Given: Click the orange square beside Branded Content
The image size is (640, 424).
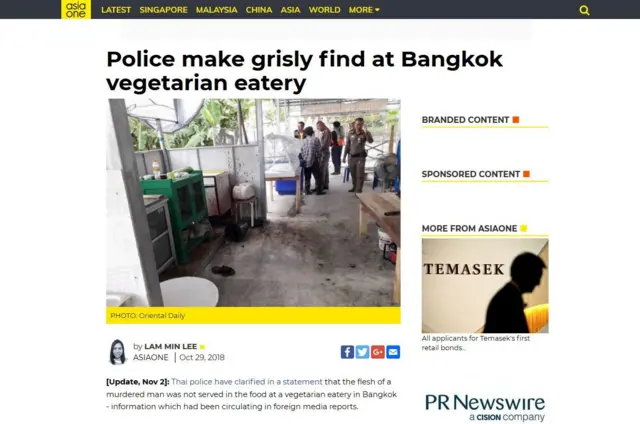Looking at the screenshot, I should pos(516,120).
